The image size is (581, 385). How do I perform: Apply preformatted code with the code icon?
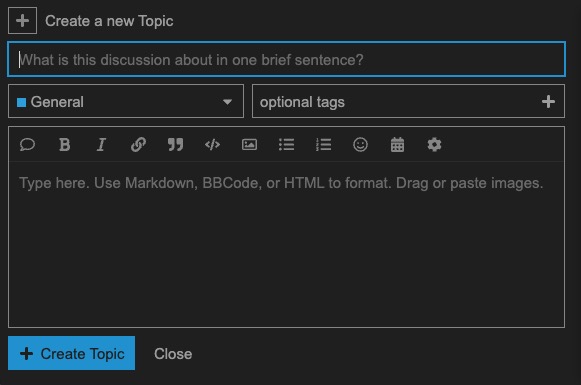(x=212, y=145)
